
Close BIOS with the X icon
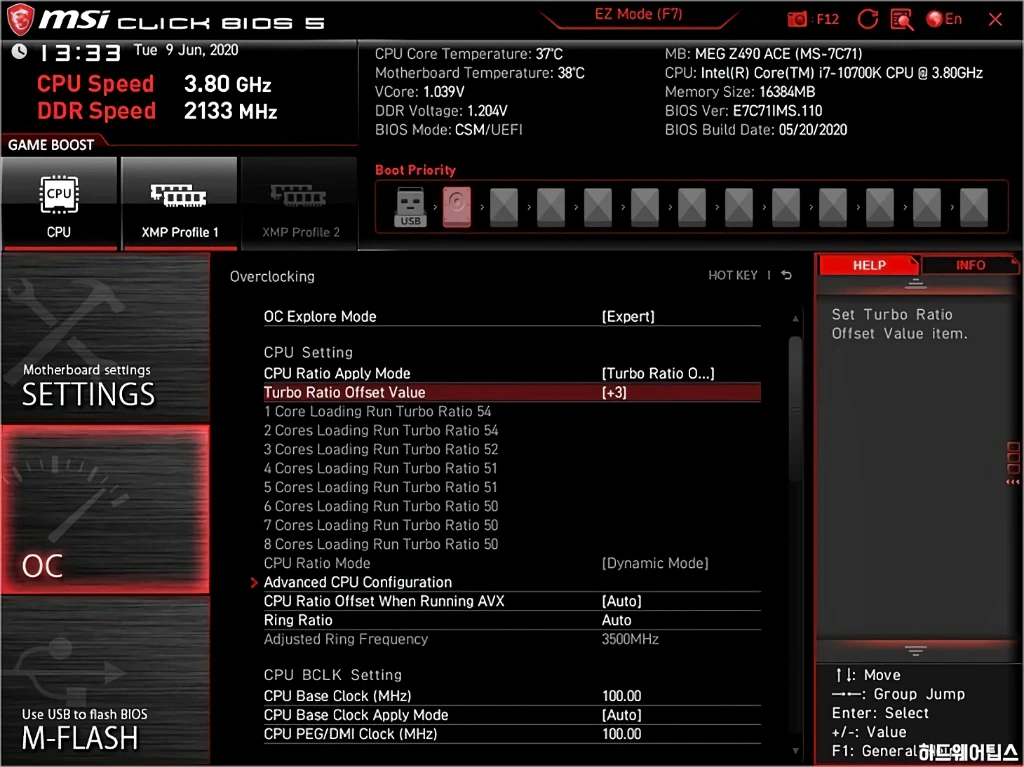pos(995,20)
